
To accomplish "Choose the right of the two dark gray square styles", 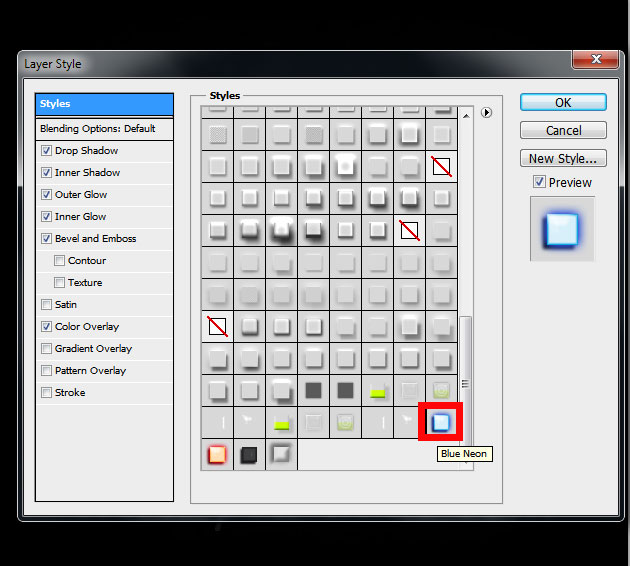I will click(x=346, y=390).
